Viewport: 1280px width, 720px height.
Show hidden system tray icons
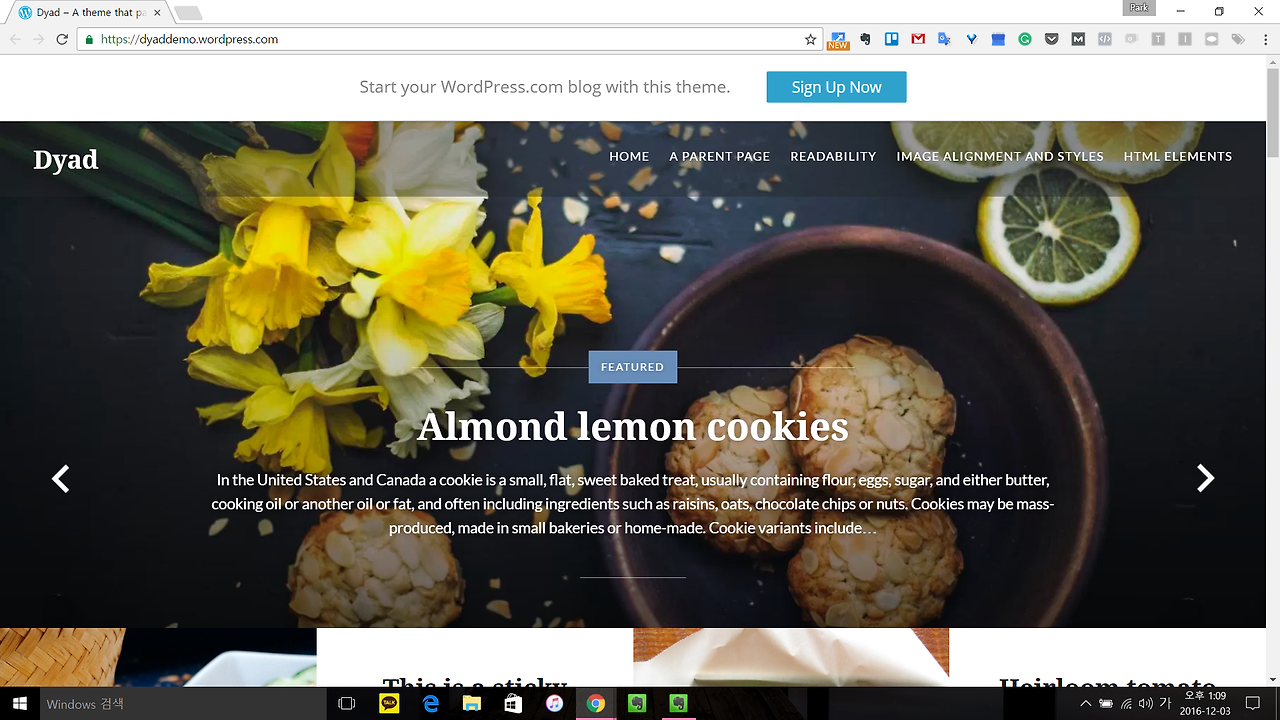1086,704
